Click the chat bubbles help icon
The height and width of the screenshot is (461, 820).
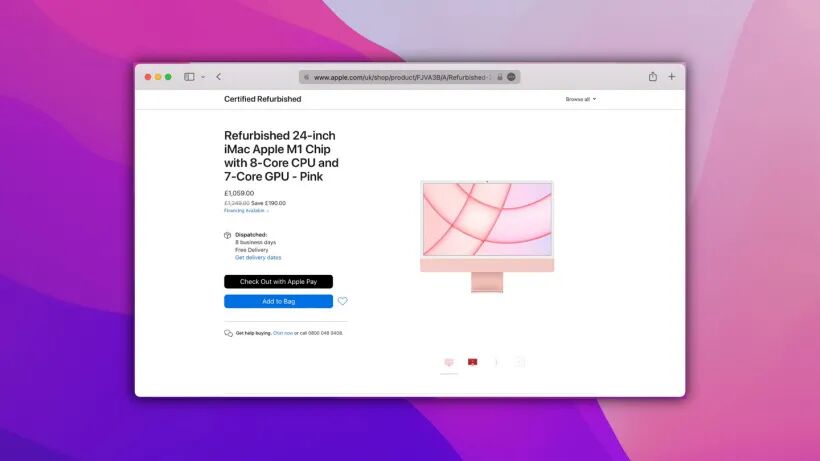tap(228, 333)
